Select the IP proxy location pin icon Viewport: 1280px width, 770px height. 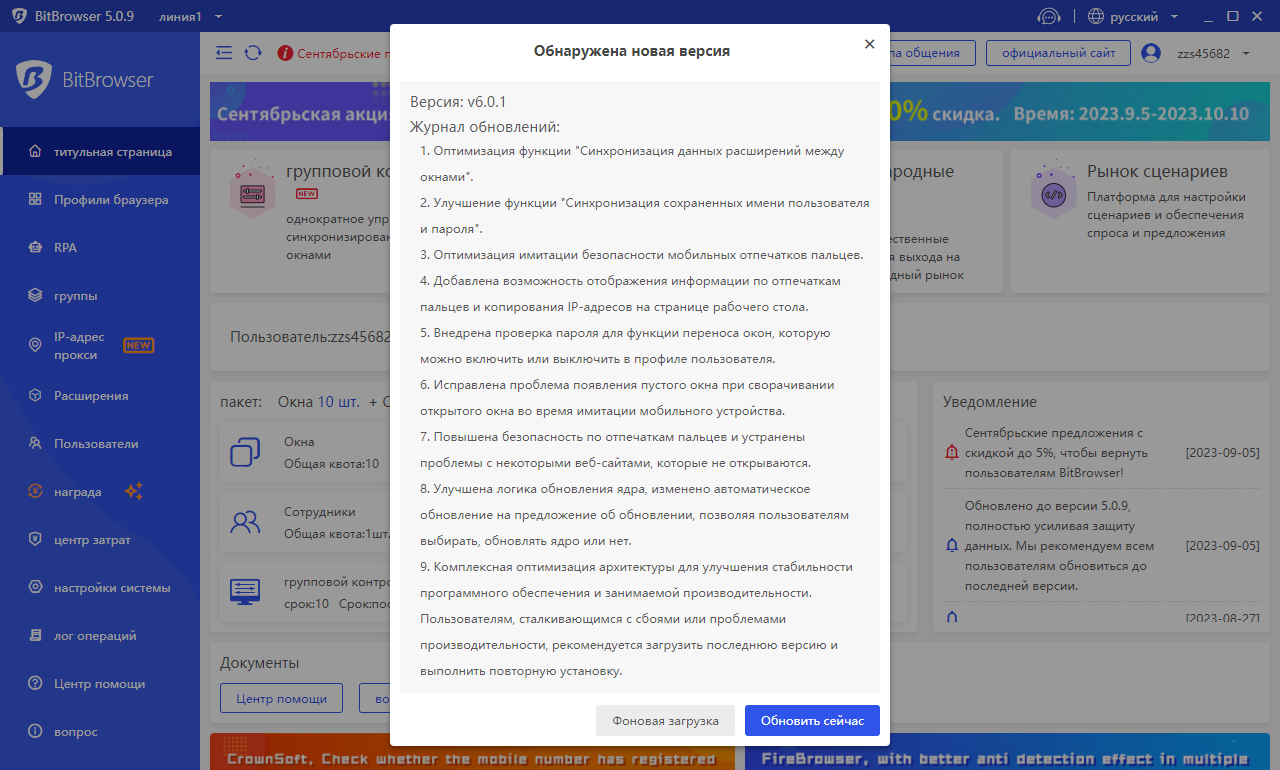(x=35, y=346)
